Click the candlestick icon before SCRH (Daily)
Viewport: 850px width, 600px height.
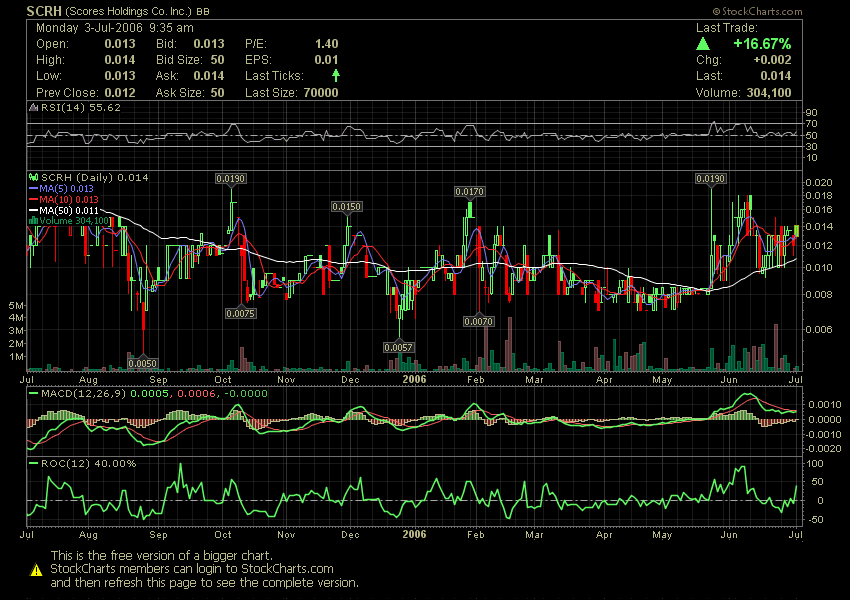click(x=33, y=177)
